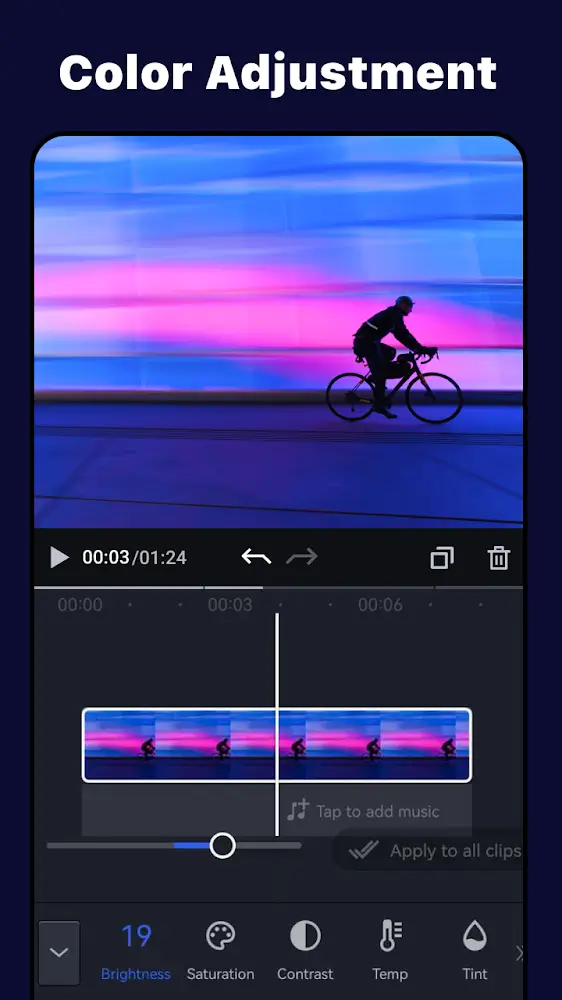Undo the last edit
This screenshot has width=562, height=1000.
point(256,557)
